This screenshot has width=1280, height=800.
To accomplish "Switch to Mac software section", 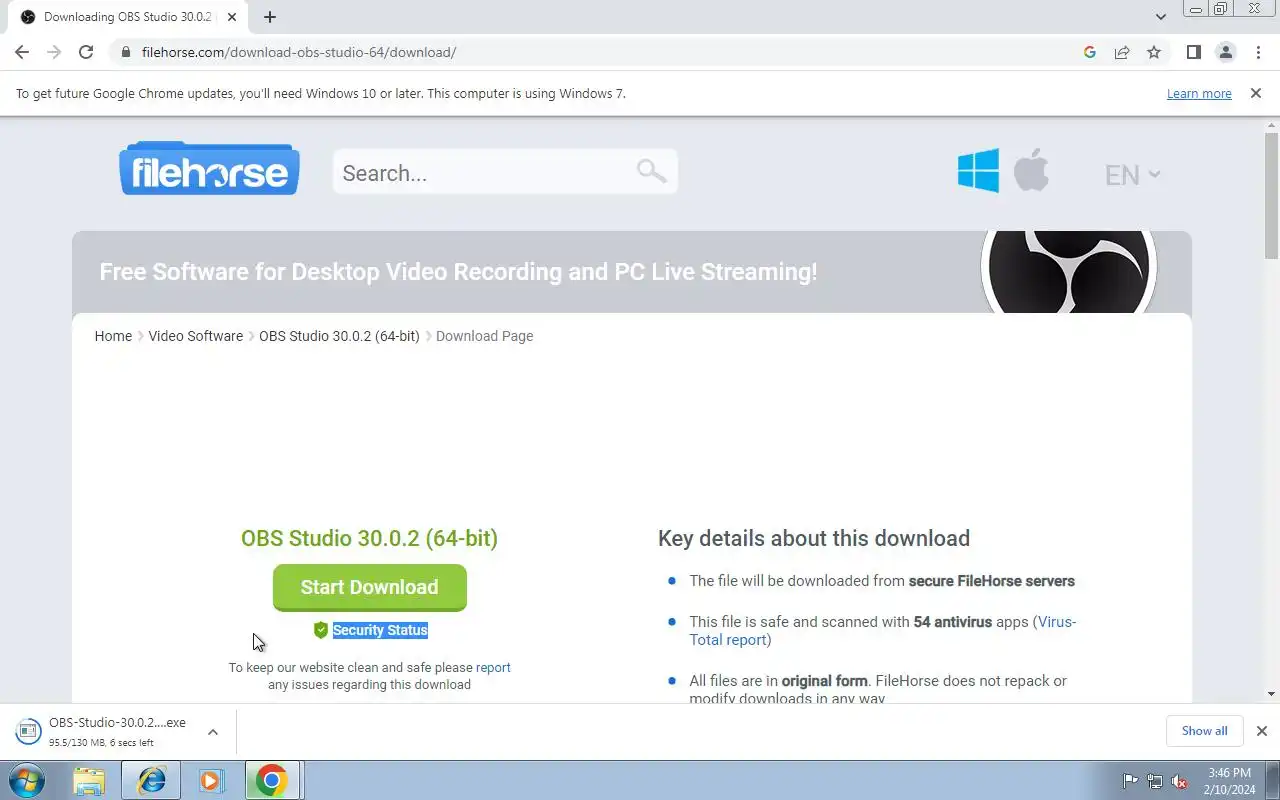I will (1031, 170).
